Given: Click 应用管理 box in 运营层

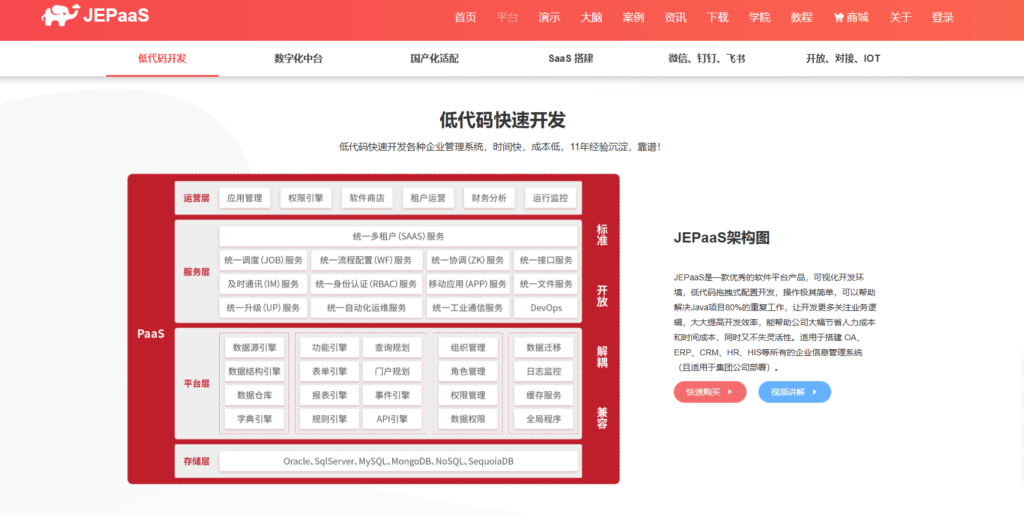Looking at the screenshot, I should tap(244, 198).
